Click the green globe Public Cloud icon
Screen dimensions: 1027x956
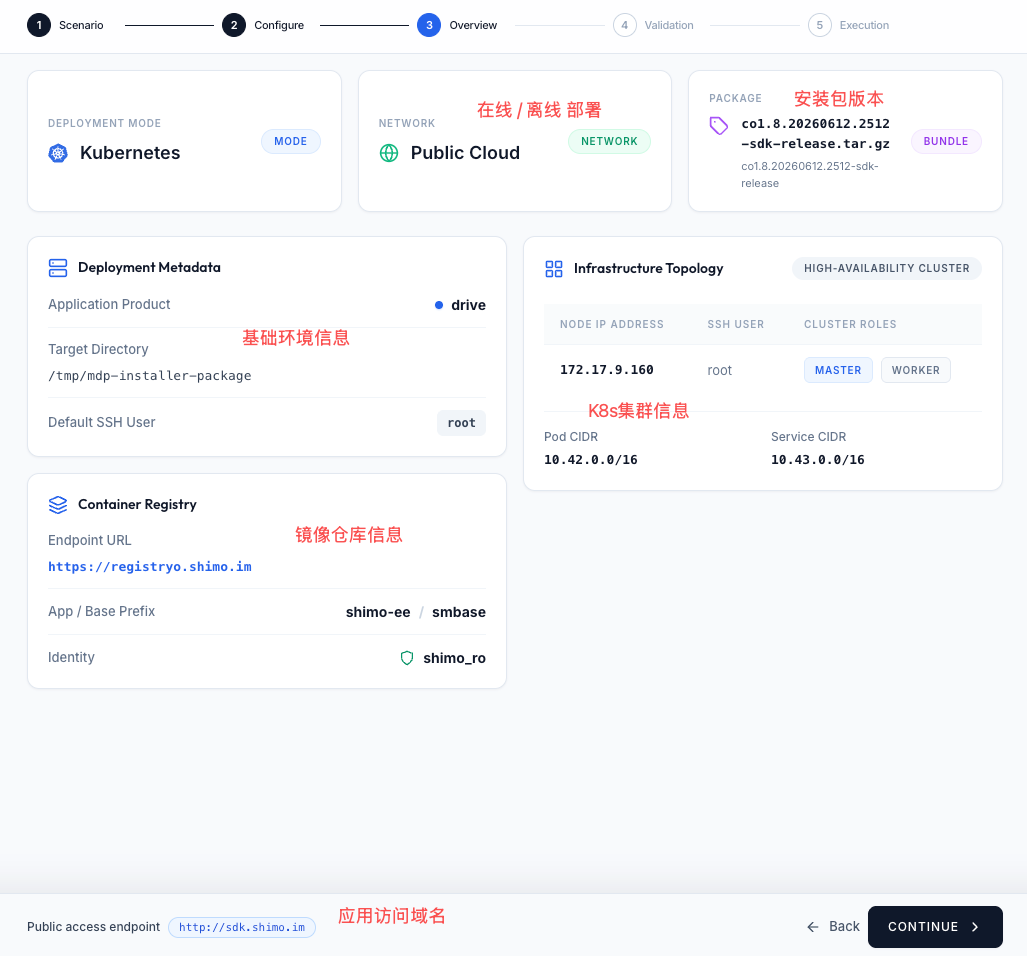[x=389, y=153]
